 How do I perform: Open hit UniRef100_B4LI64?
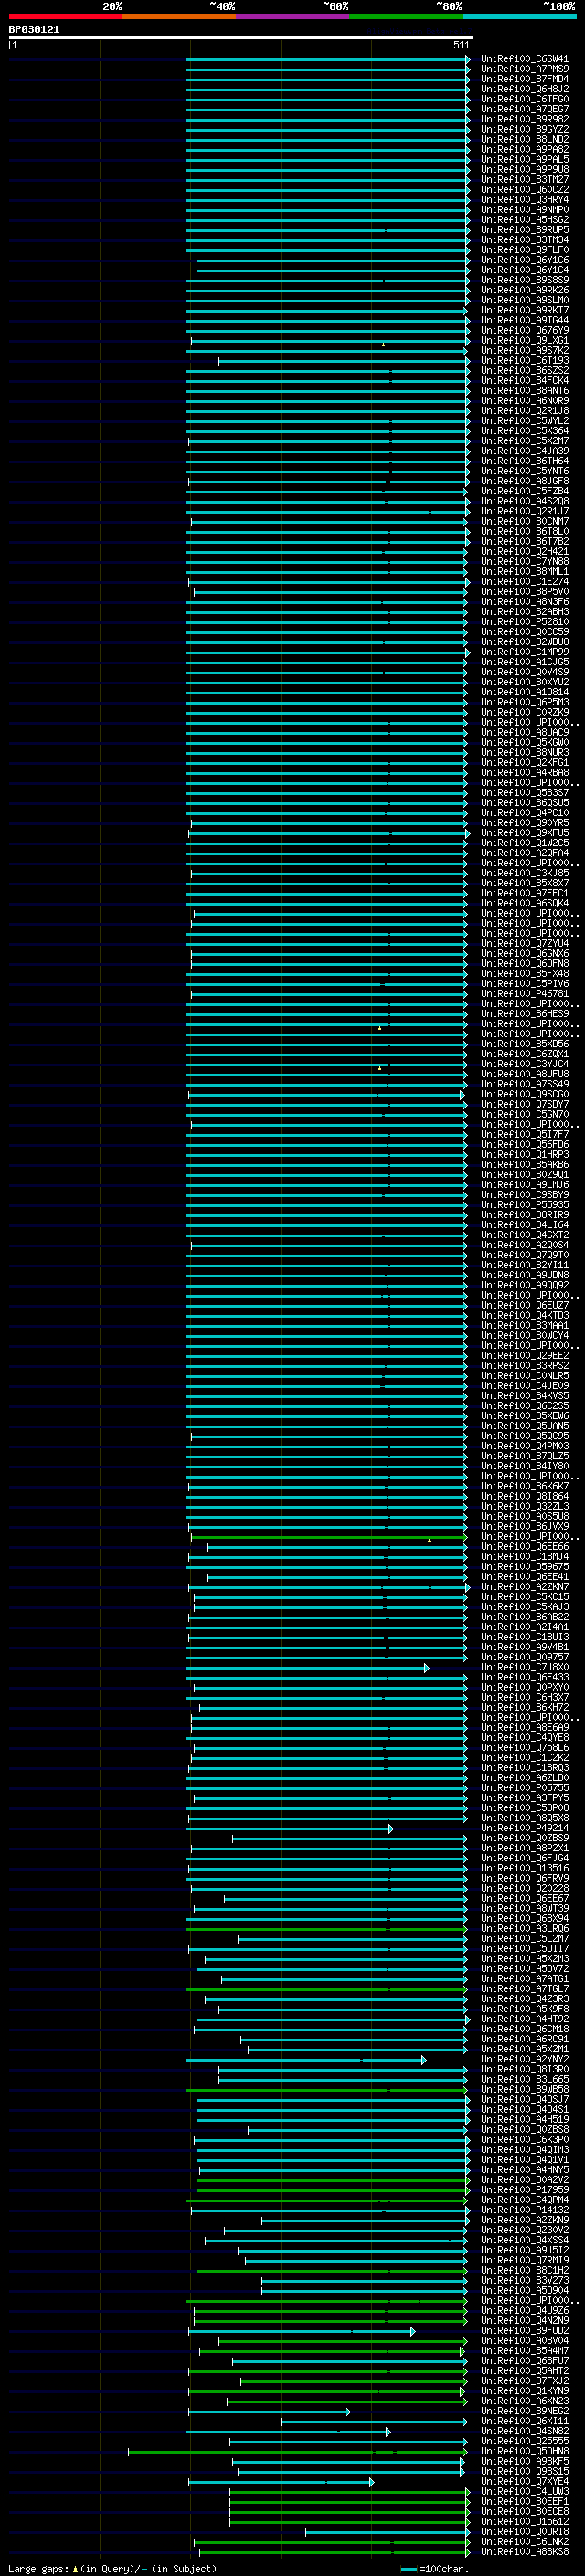click(525, 1224)
